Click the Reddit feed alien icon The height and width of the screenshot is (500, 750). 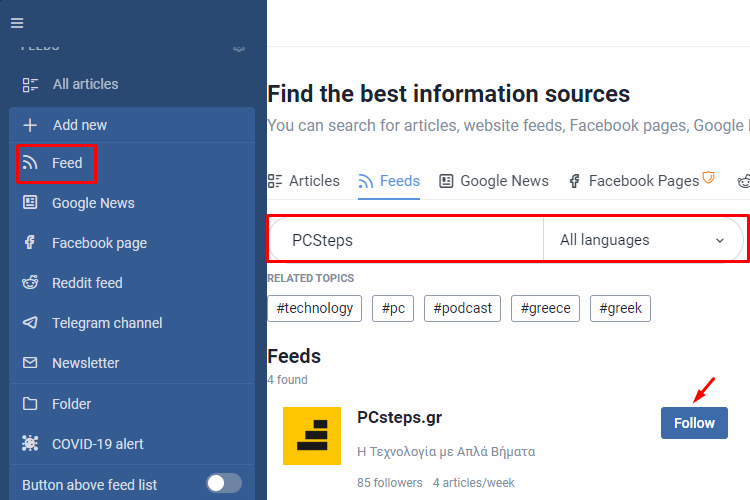pyautogui.click(x=30, y=282)
